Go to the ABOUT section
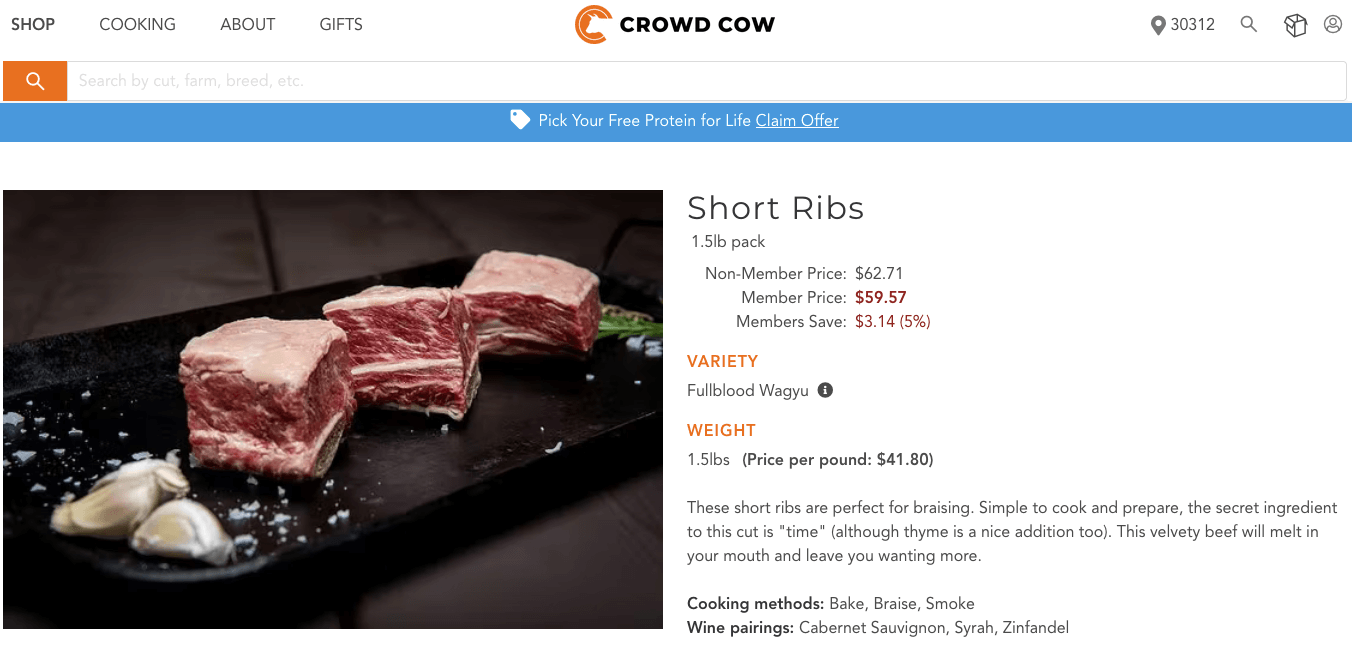The image size is (1352, 648). 247,24
